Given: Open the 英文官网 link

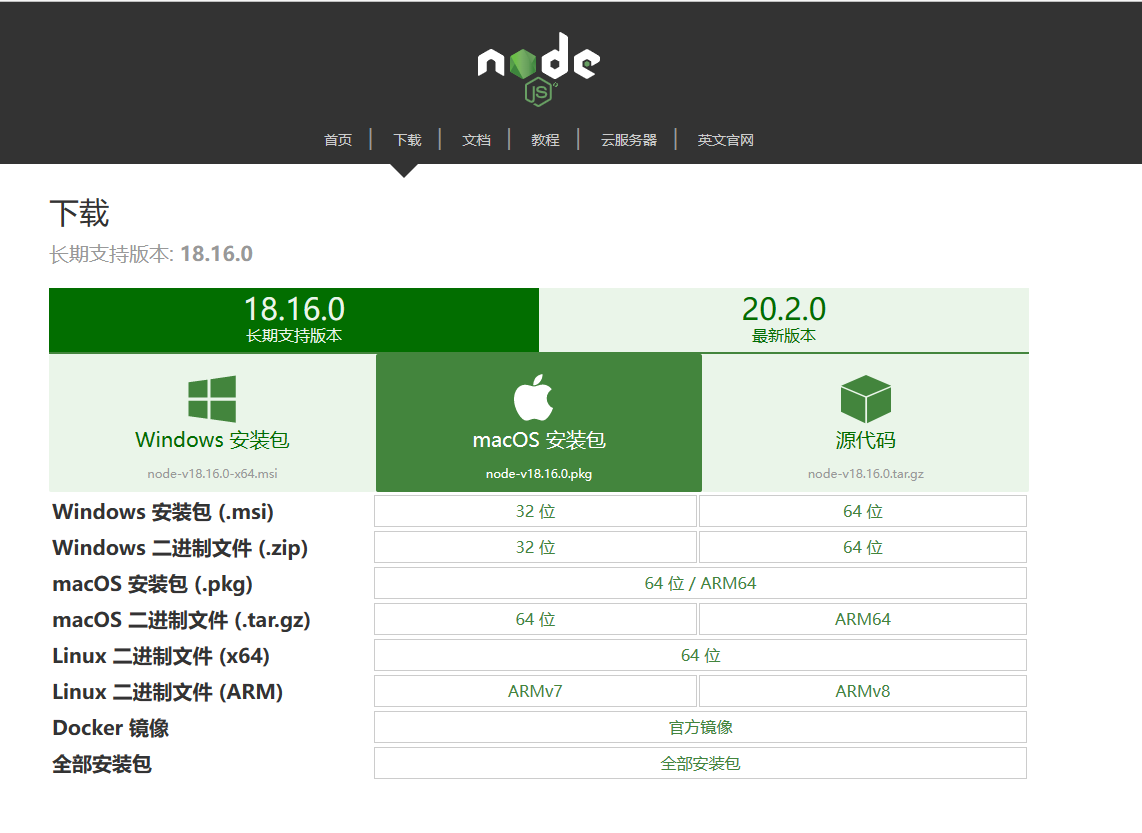Looking at the screenshot, I should (723, 140).
